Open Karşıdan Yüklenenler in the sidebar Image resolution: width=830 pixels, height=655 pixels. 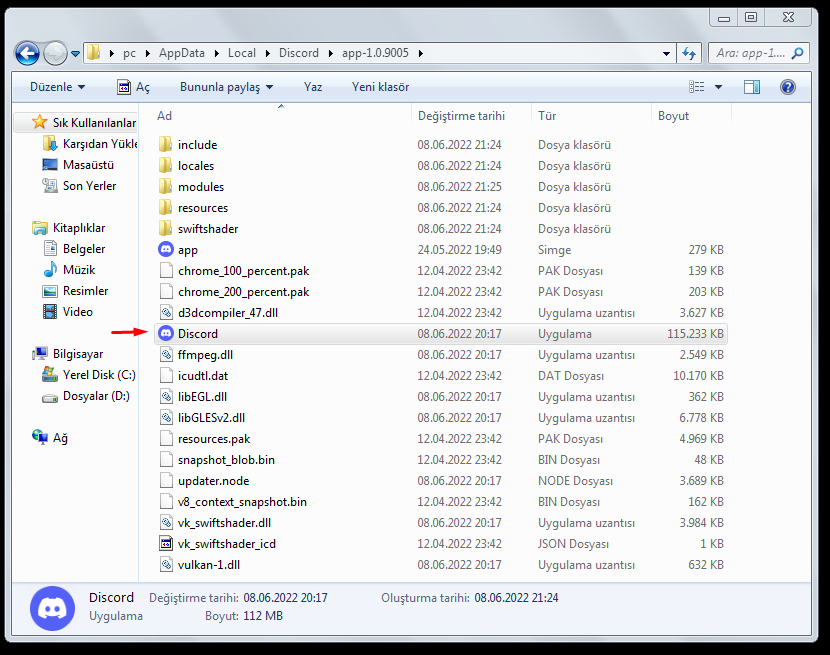(90, 143)
